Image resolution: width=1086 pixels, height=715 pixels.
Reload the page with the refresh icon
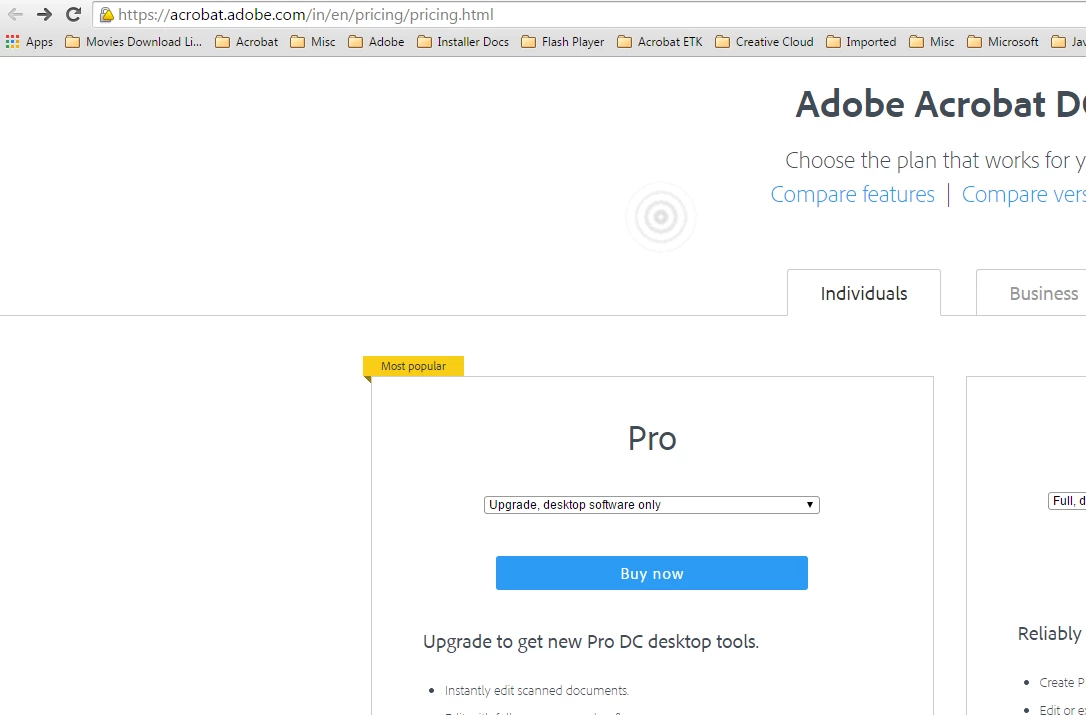coord(73,15)
